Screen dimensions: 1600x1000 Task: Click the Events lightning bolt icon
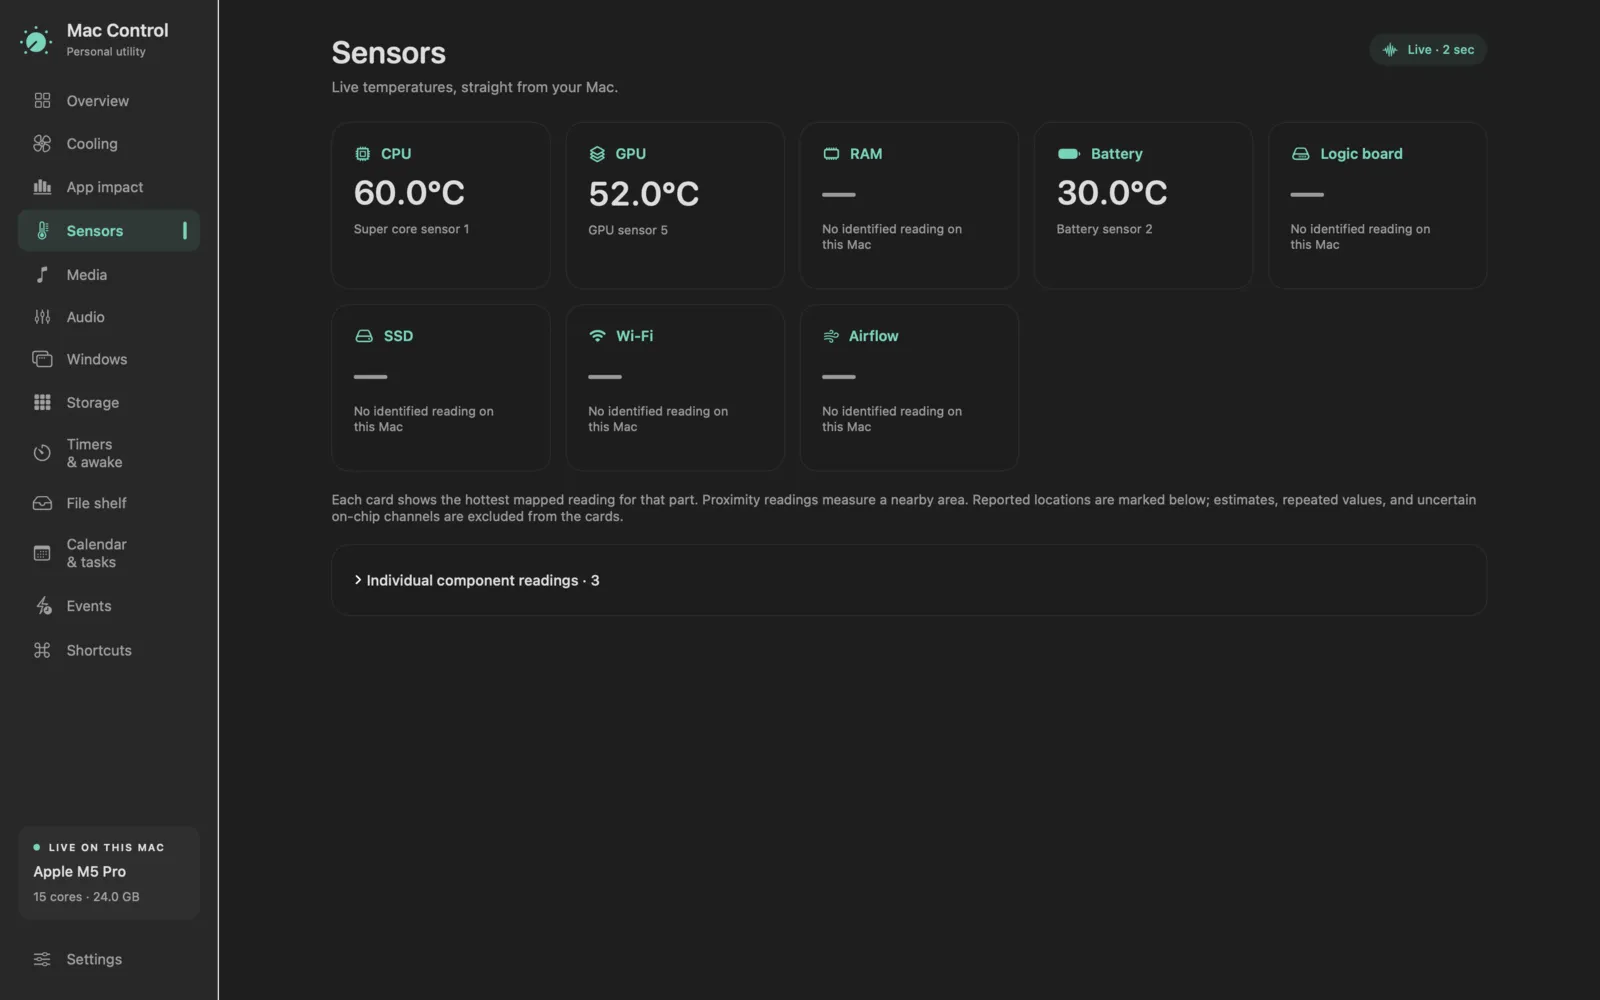click(x=43, y=606)
